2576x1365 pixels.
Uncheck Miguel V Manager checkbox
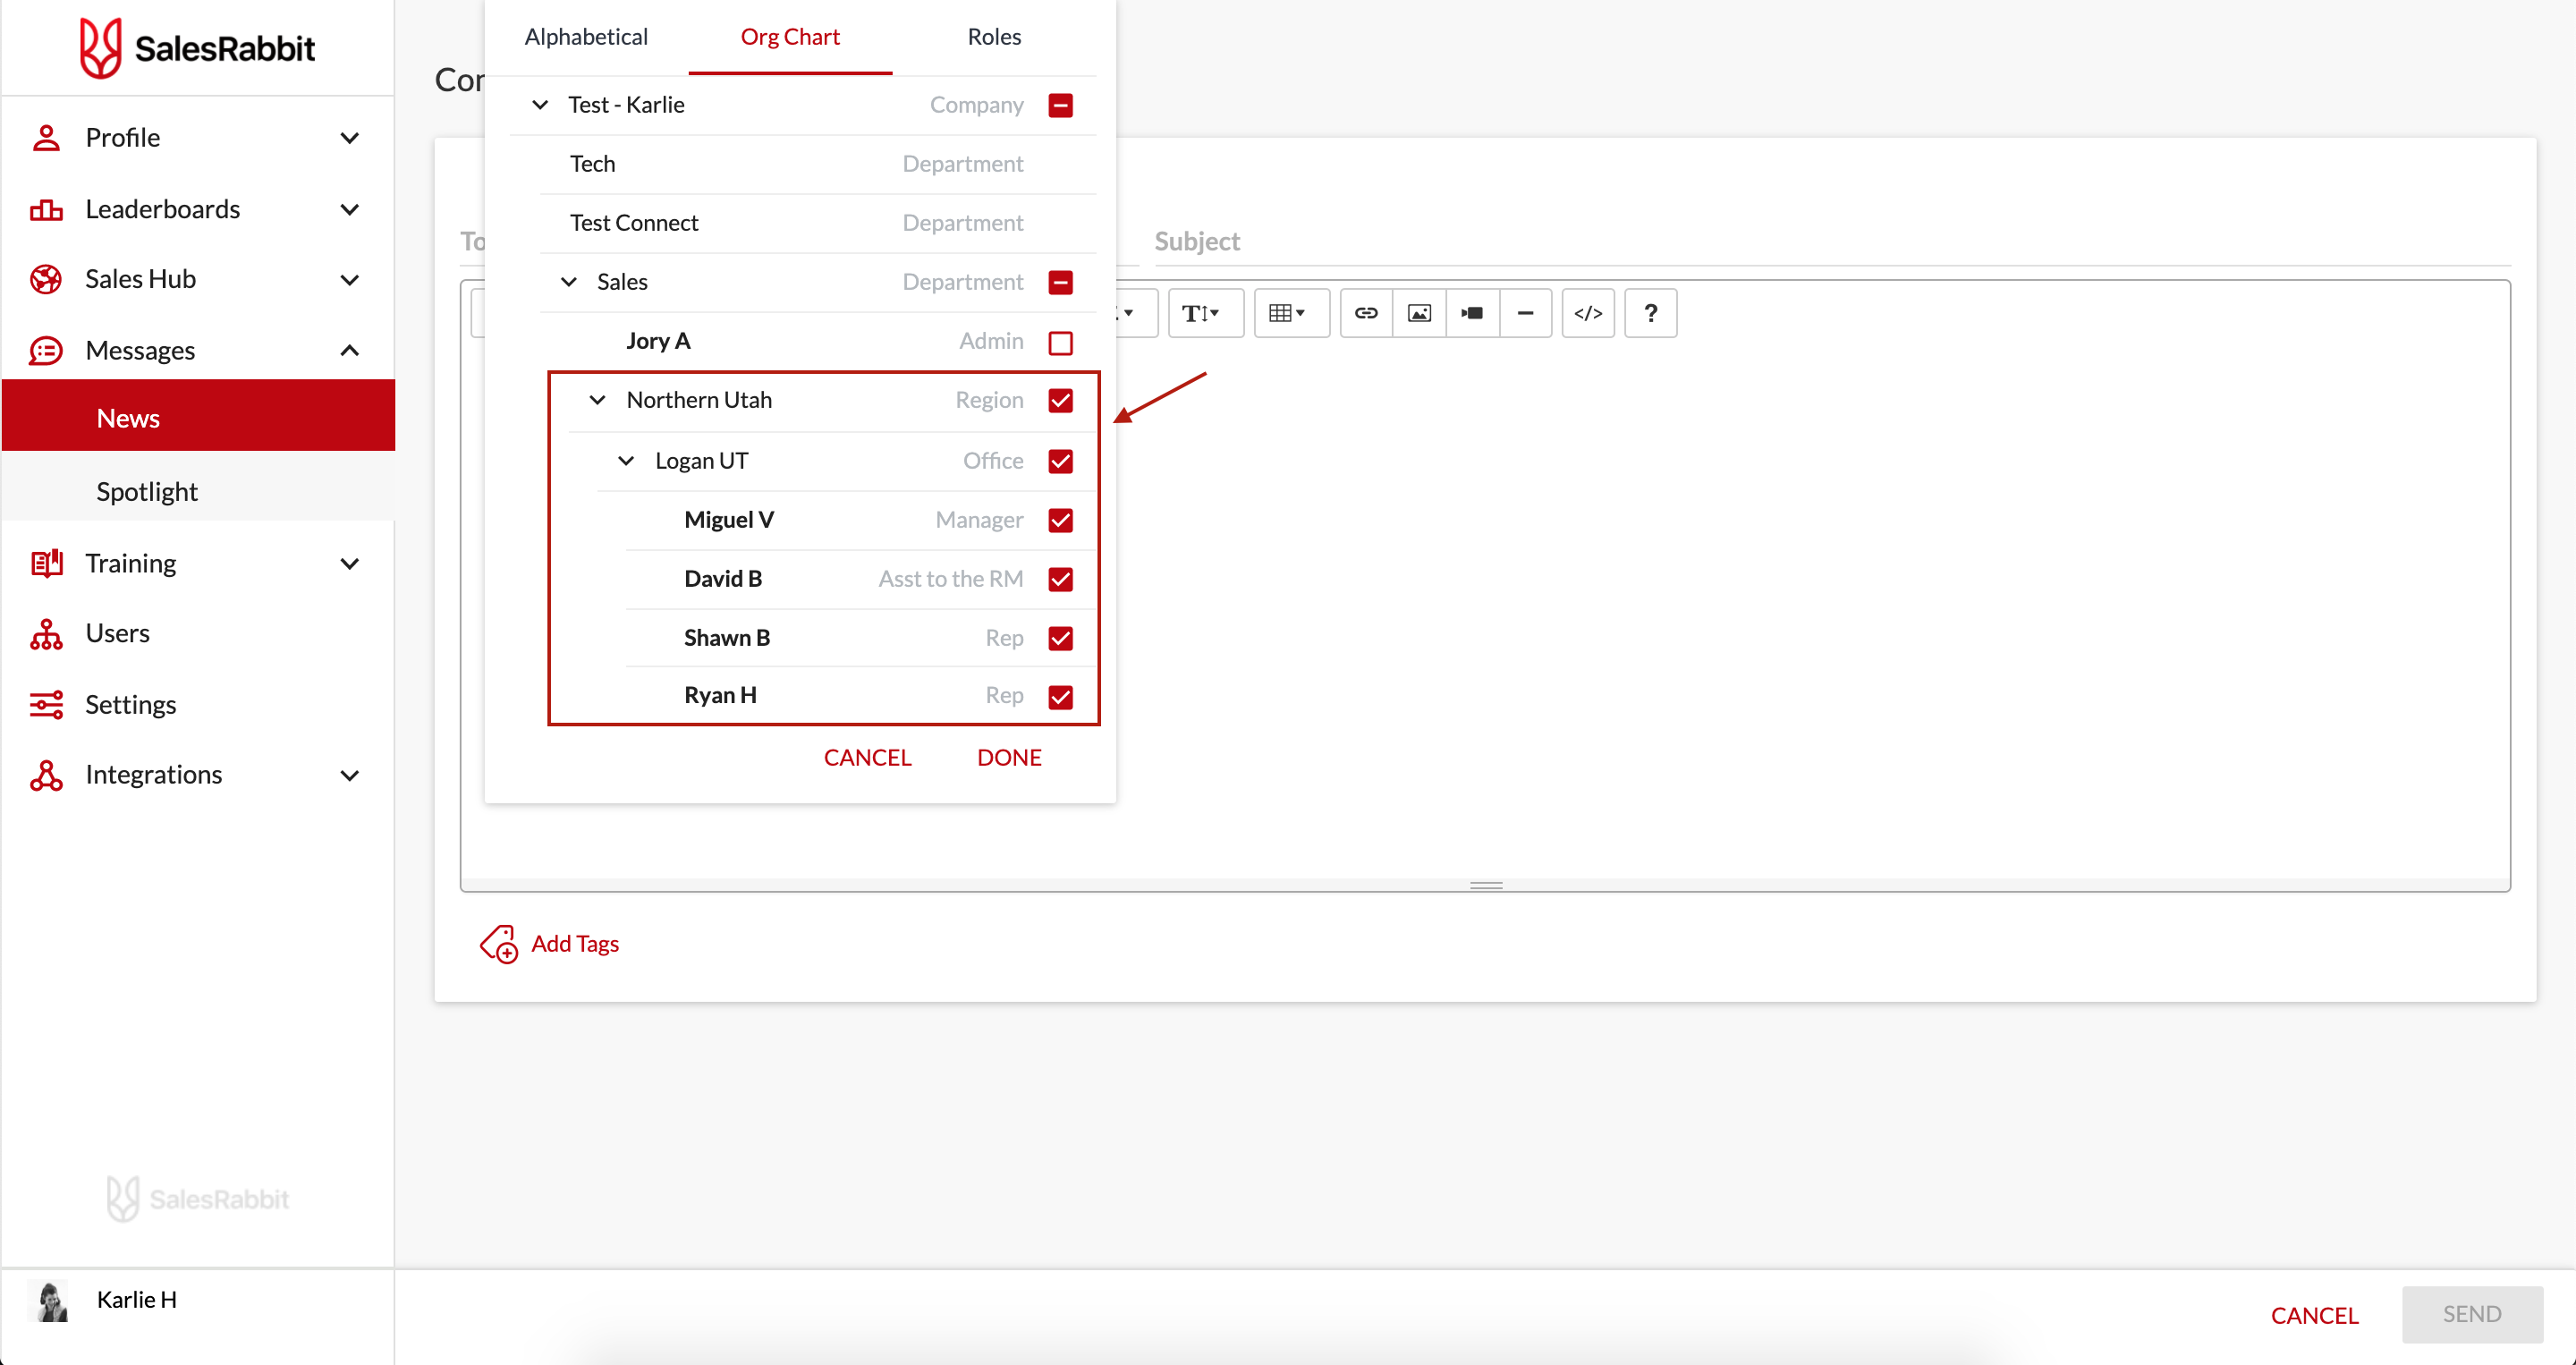click(x=1060, y=520)
